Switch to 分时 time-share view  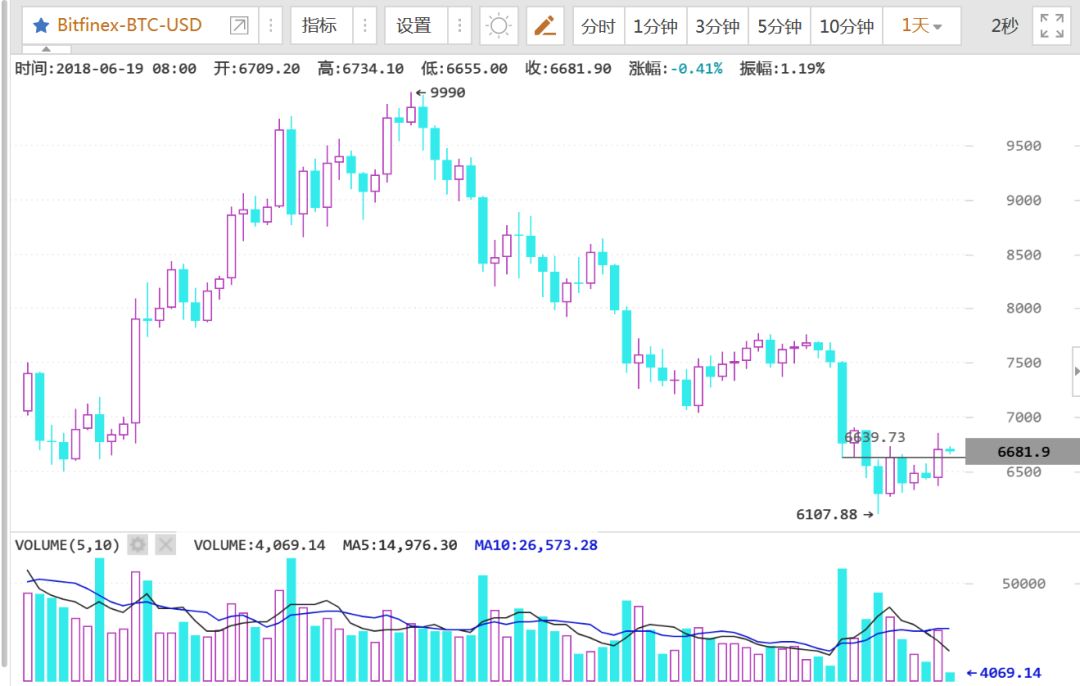pos(598,26)
